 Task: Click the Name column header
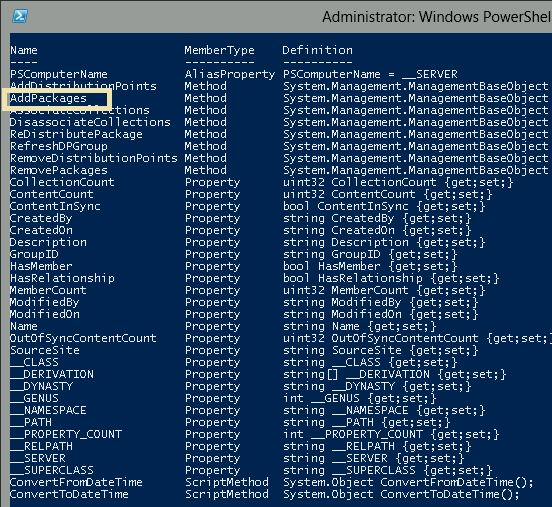click(24, 50)
